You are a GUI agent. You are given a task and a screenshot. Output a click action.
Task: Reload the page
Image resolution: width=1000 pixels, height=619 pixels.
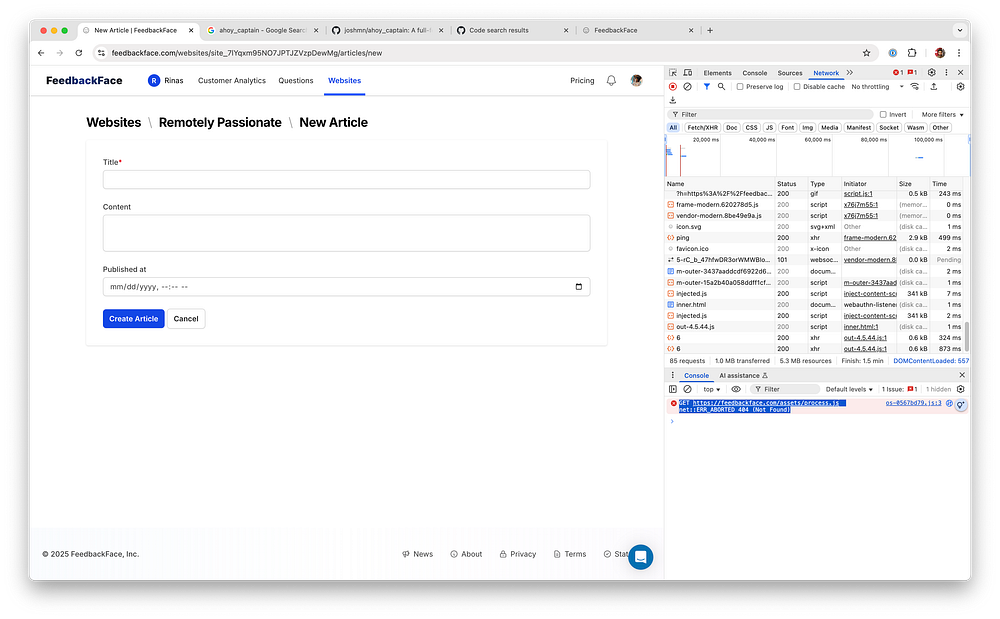[x=78, y=53]
